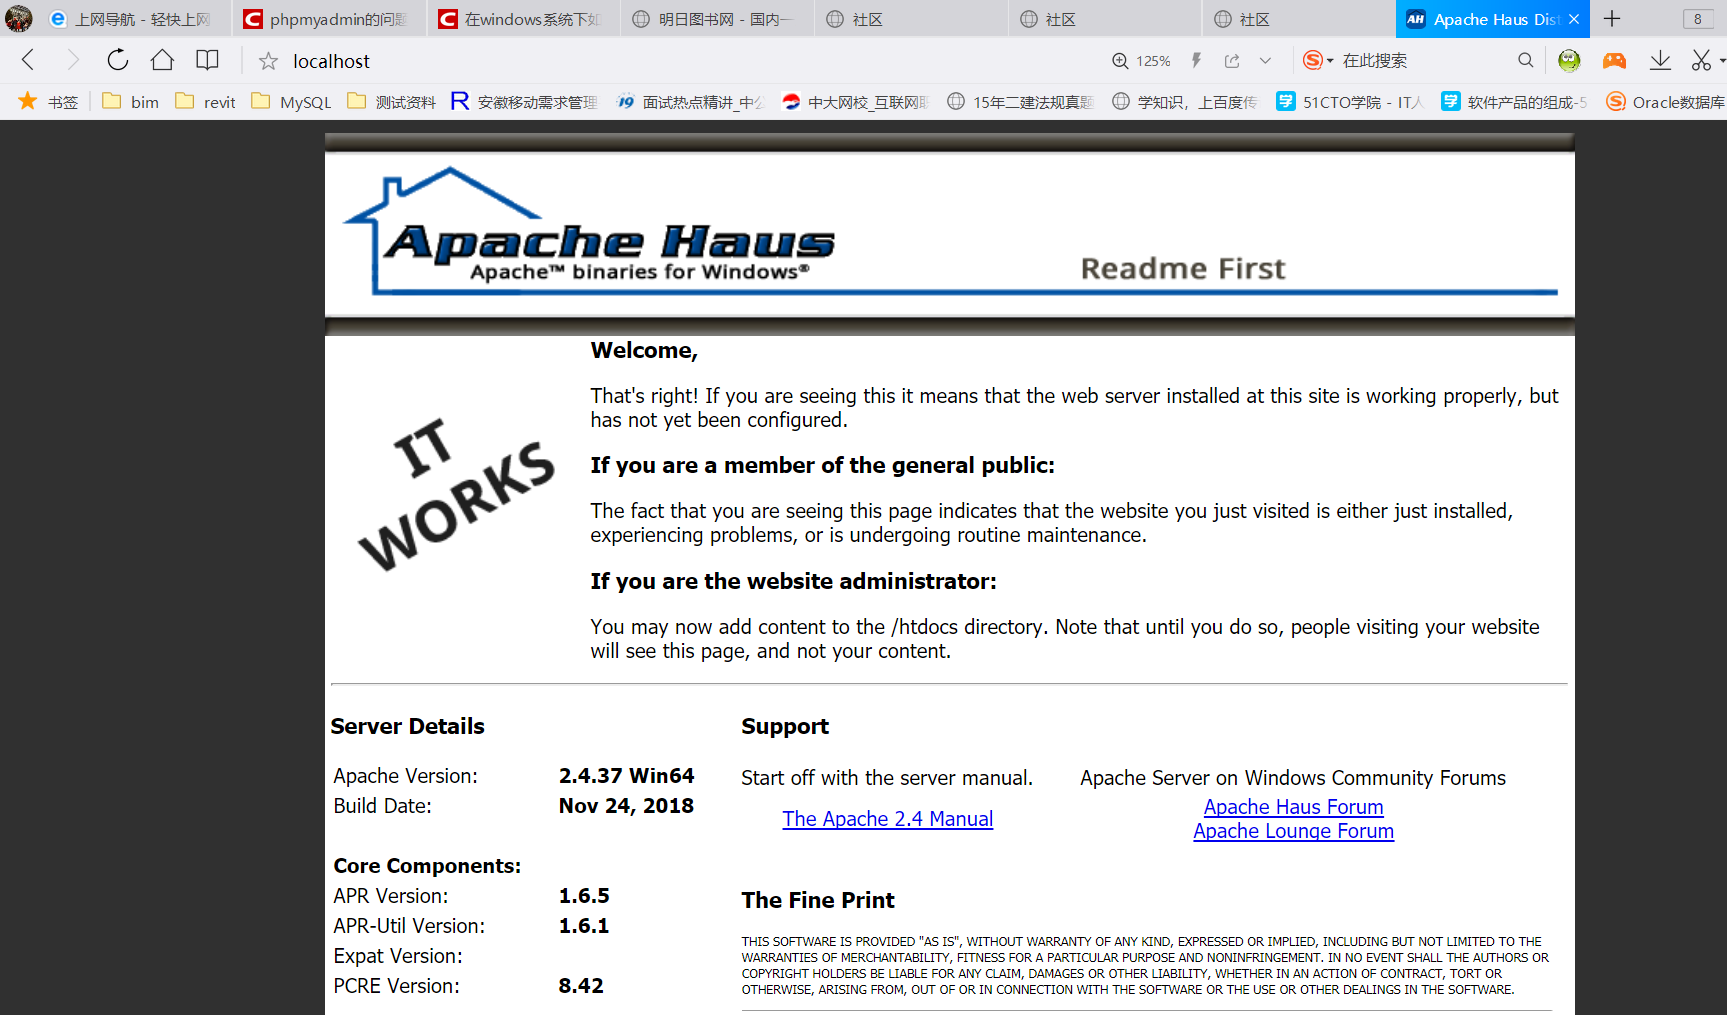Viewport: 1727px width, 1015px height.
Task: Open the 学知识,上百度传 bookmark
Action: (x=1186, y=102)
